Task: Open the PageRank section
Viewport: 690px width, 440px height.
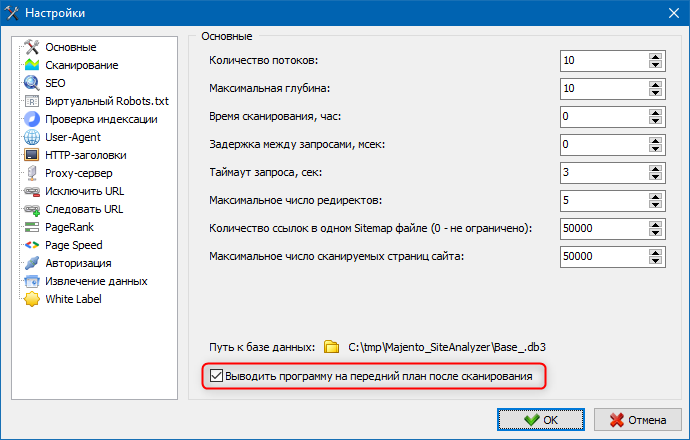Action: tap(70, 227)
